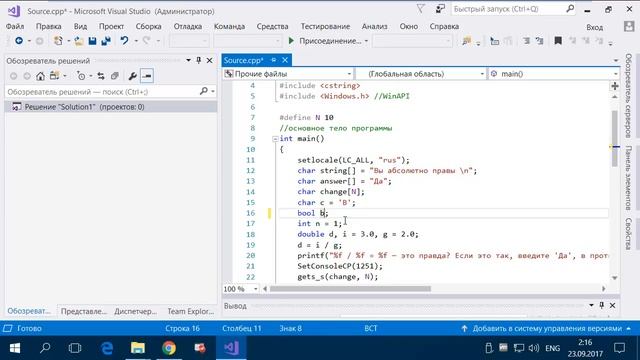Click the sync with active document icon
The width and height of the screenshot is (640, 360).
click(x=101, y=76)
